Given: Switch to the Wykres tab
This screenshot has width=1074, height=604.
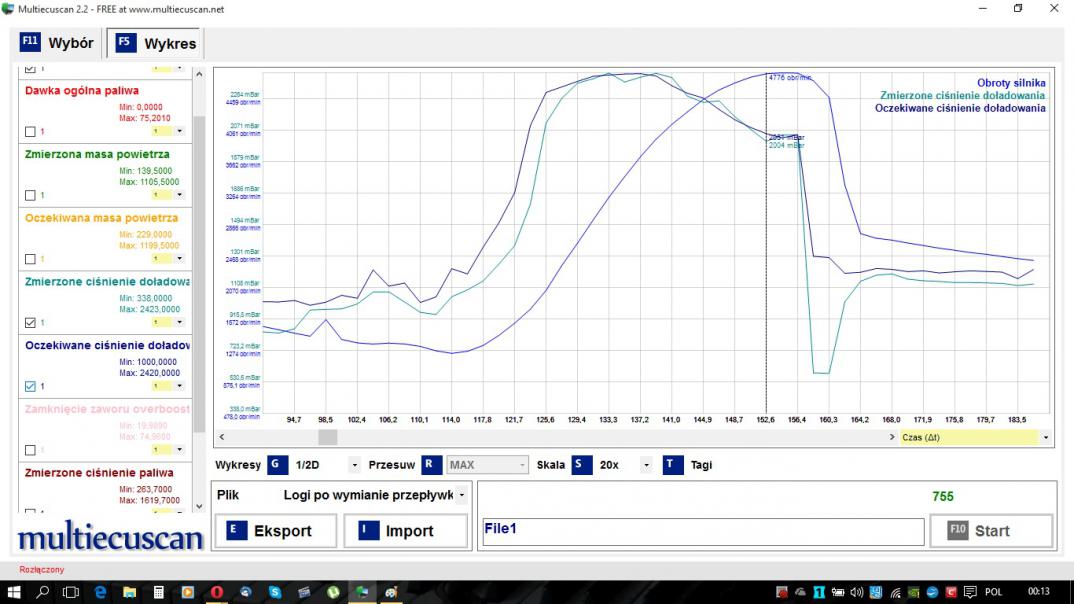Looking at the screenshot, I should click(156, 43).
